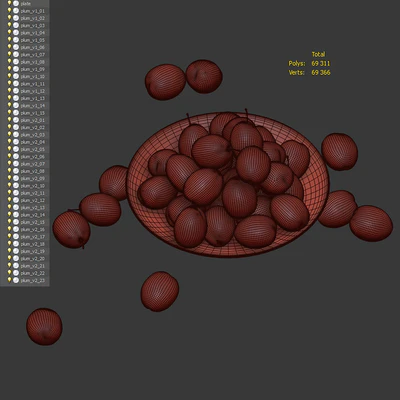Click the object icon beside plum_v1_06
400x400 pixels.
[x=16, y=47]
